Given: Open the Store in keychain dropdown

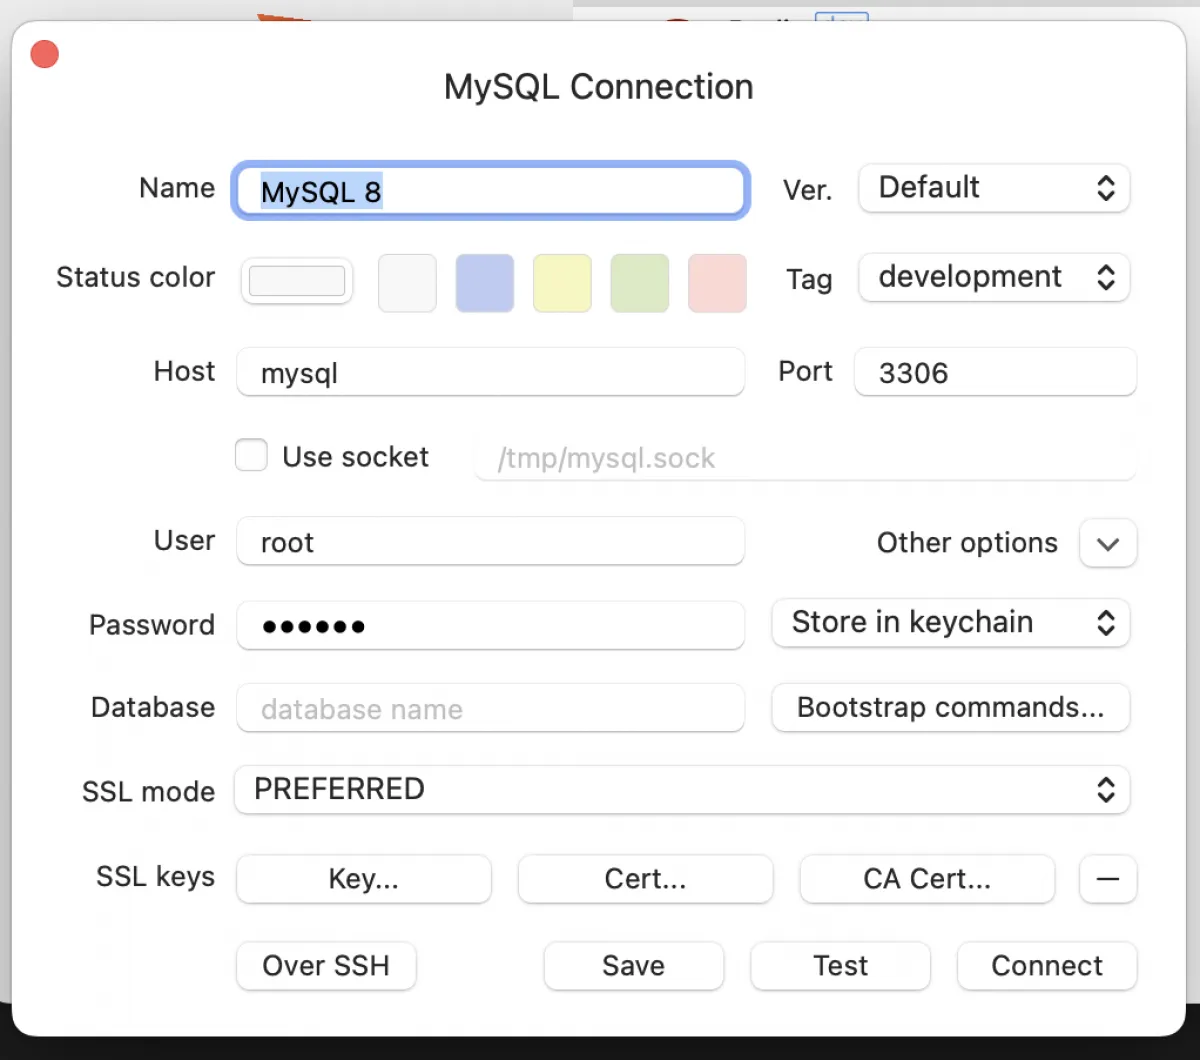Looking at the screenshot, I should click(x=951, y=623).
